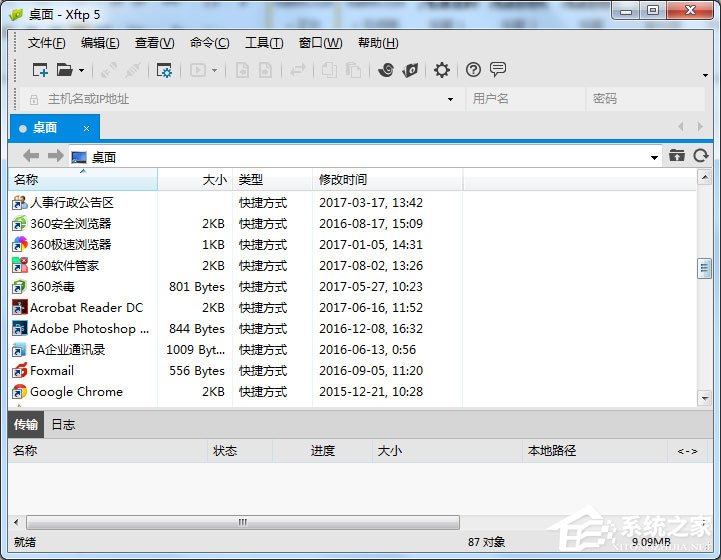
Task: Close the 桌面 session tab
Action: click(87, 128)
